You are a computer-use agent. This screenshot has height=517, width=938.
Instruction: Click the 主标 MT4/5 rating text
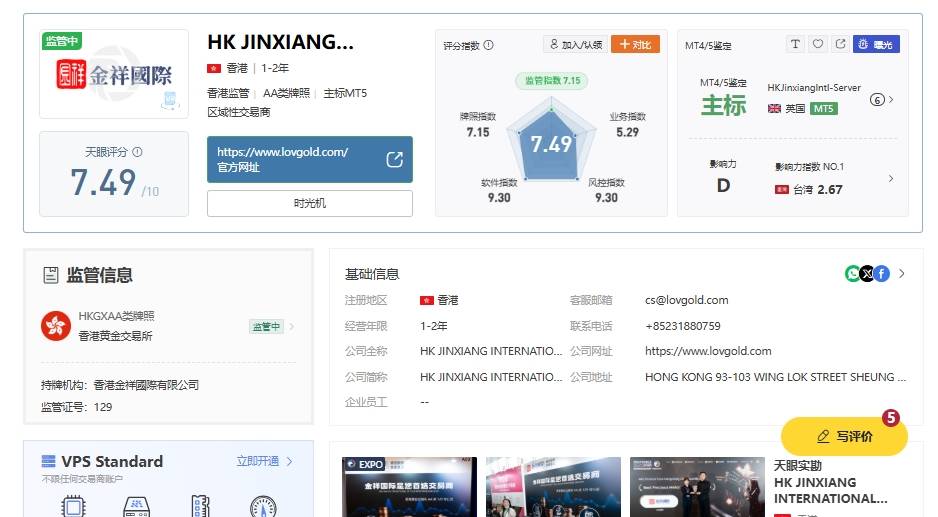[723, 105]
